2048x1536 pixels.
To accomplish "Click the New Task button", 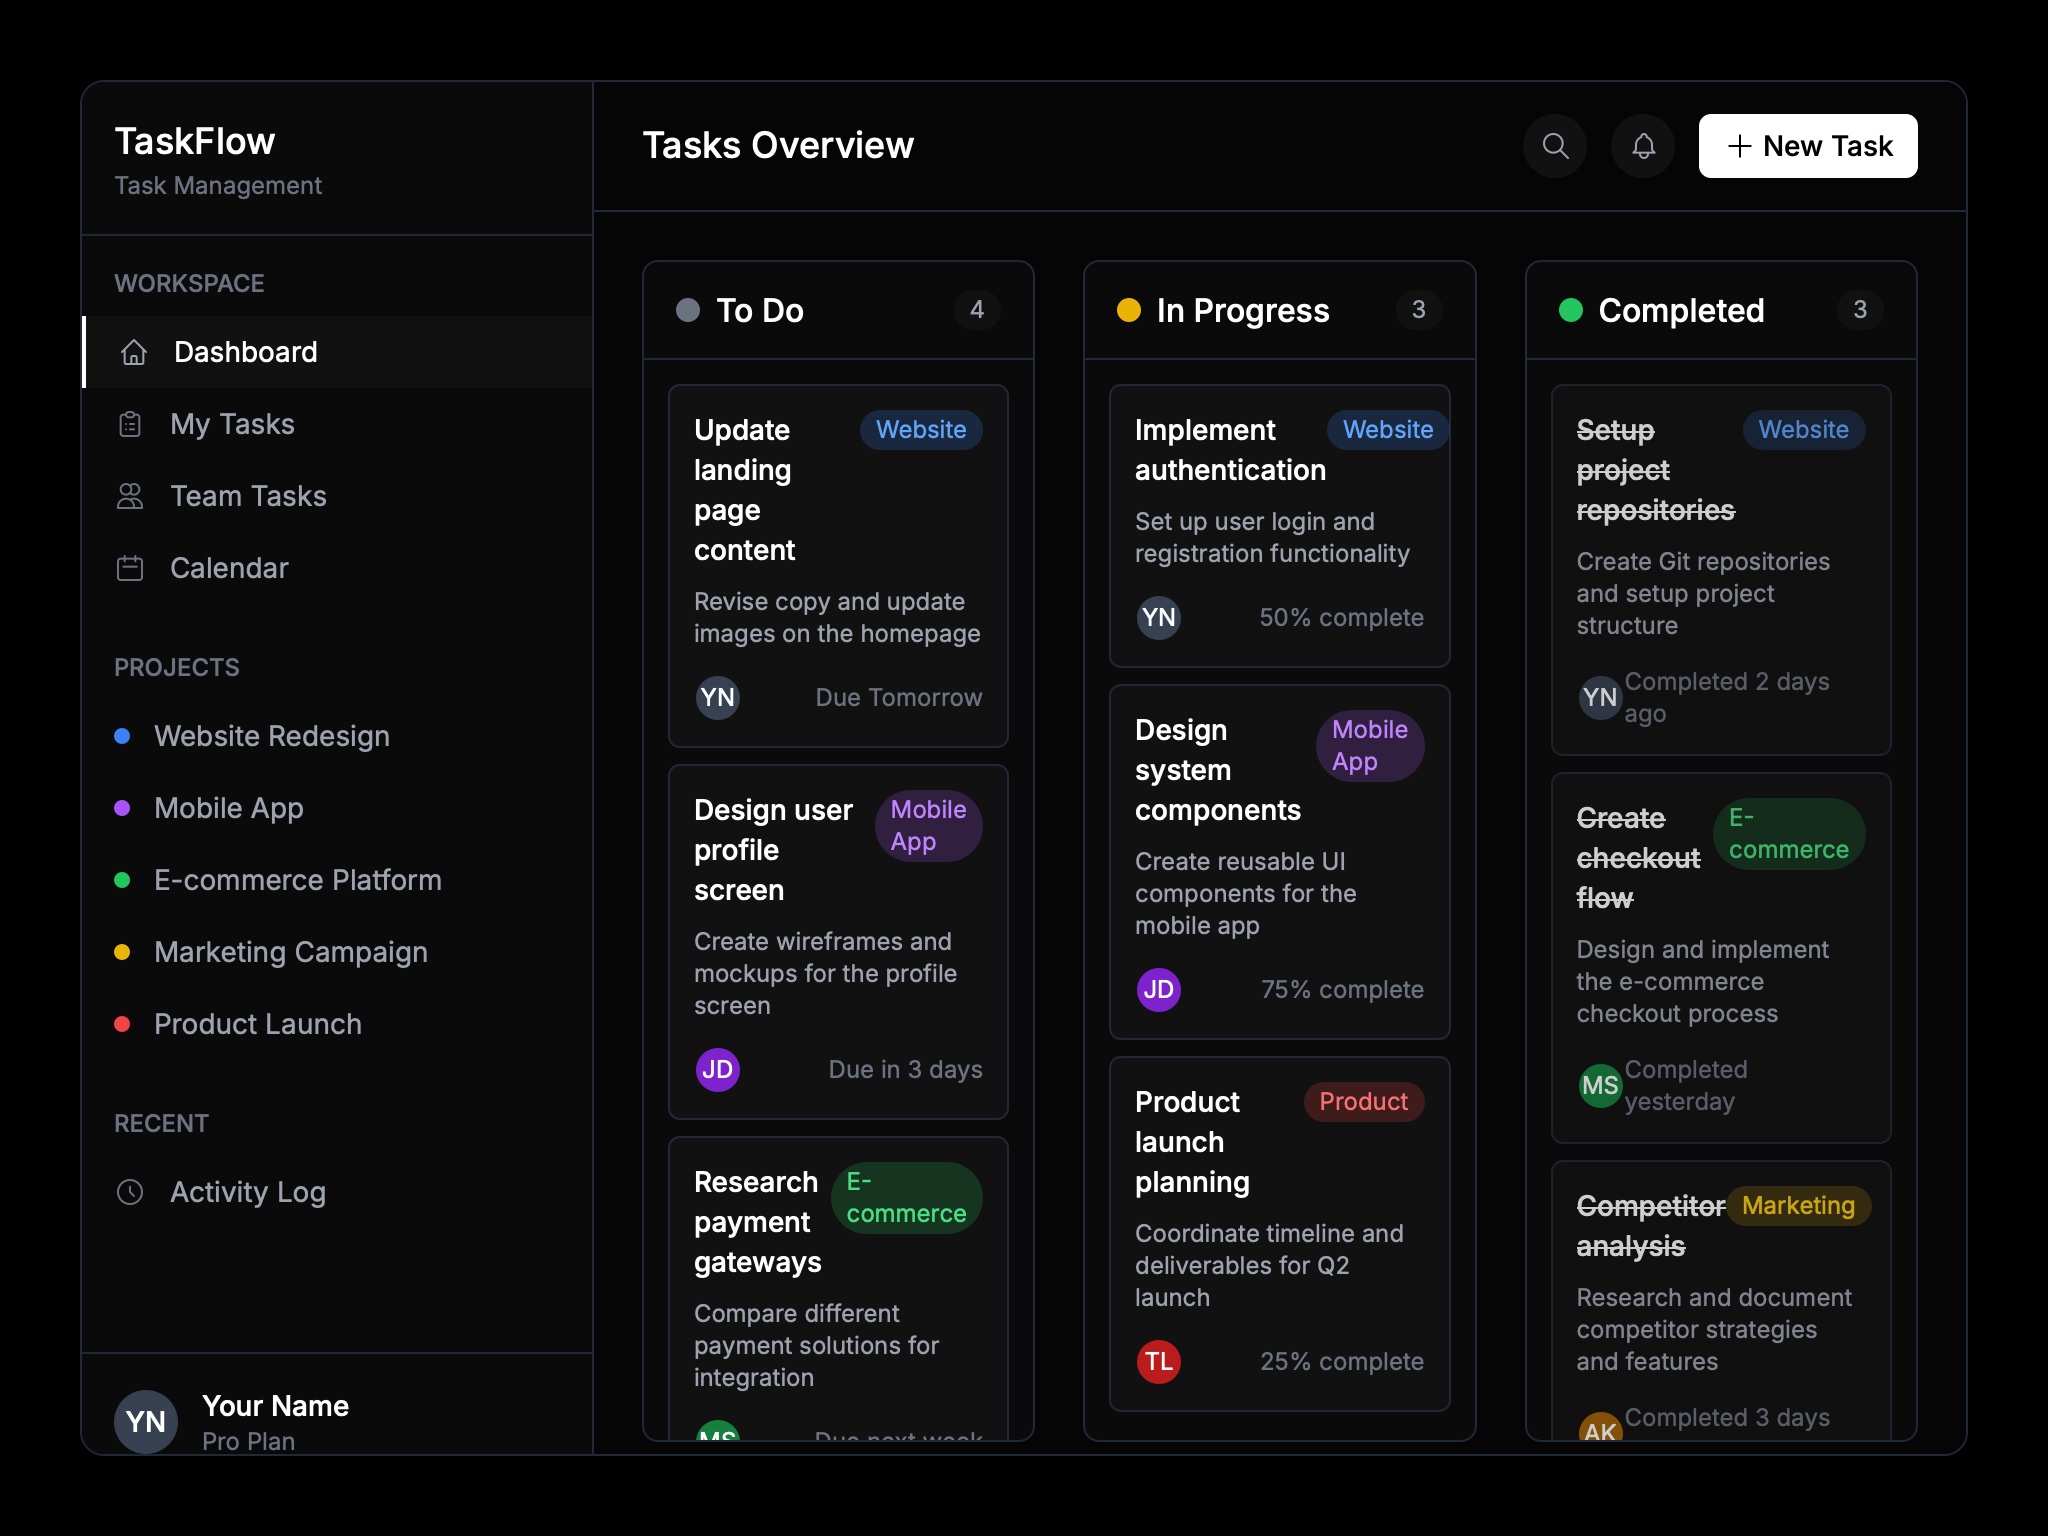I will [1808, 146].
